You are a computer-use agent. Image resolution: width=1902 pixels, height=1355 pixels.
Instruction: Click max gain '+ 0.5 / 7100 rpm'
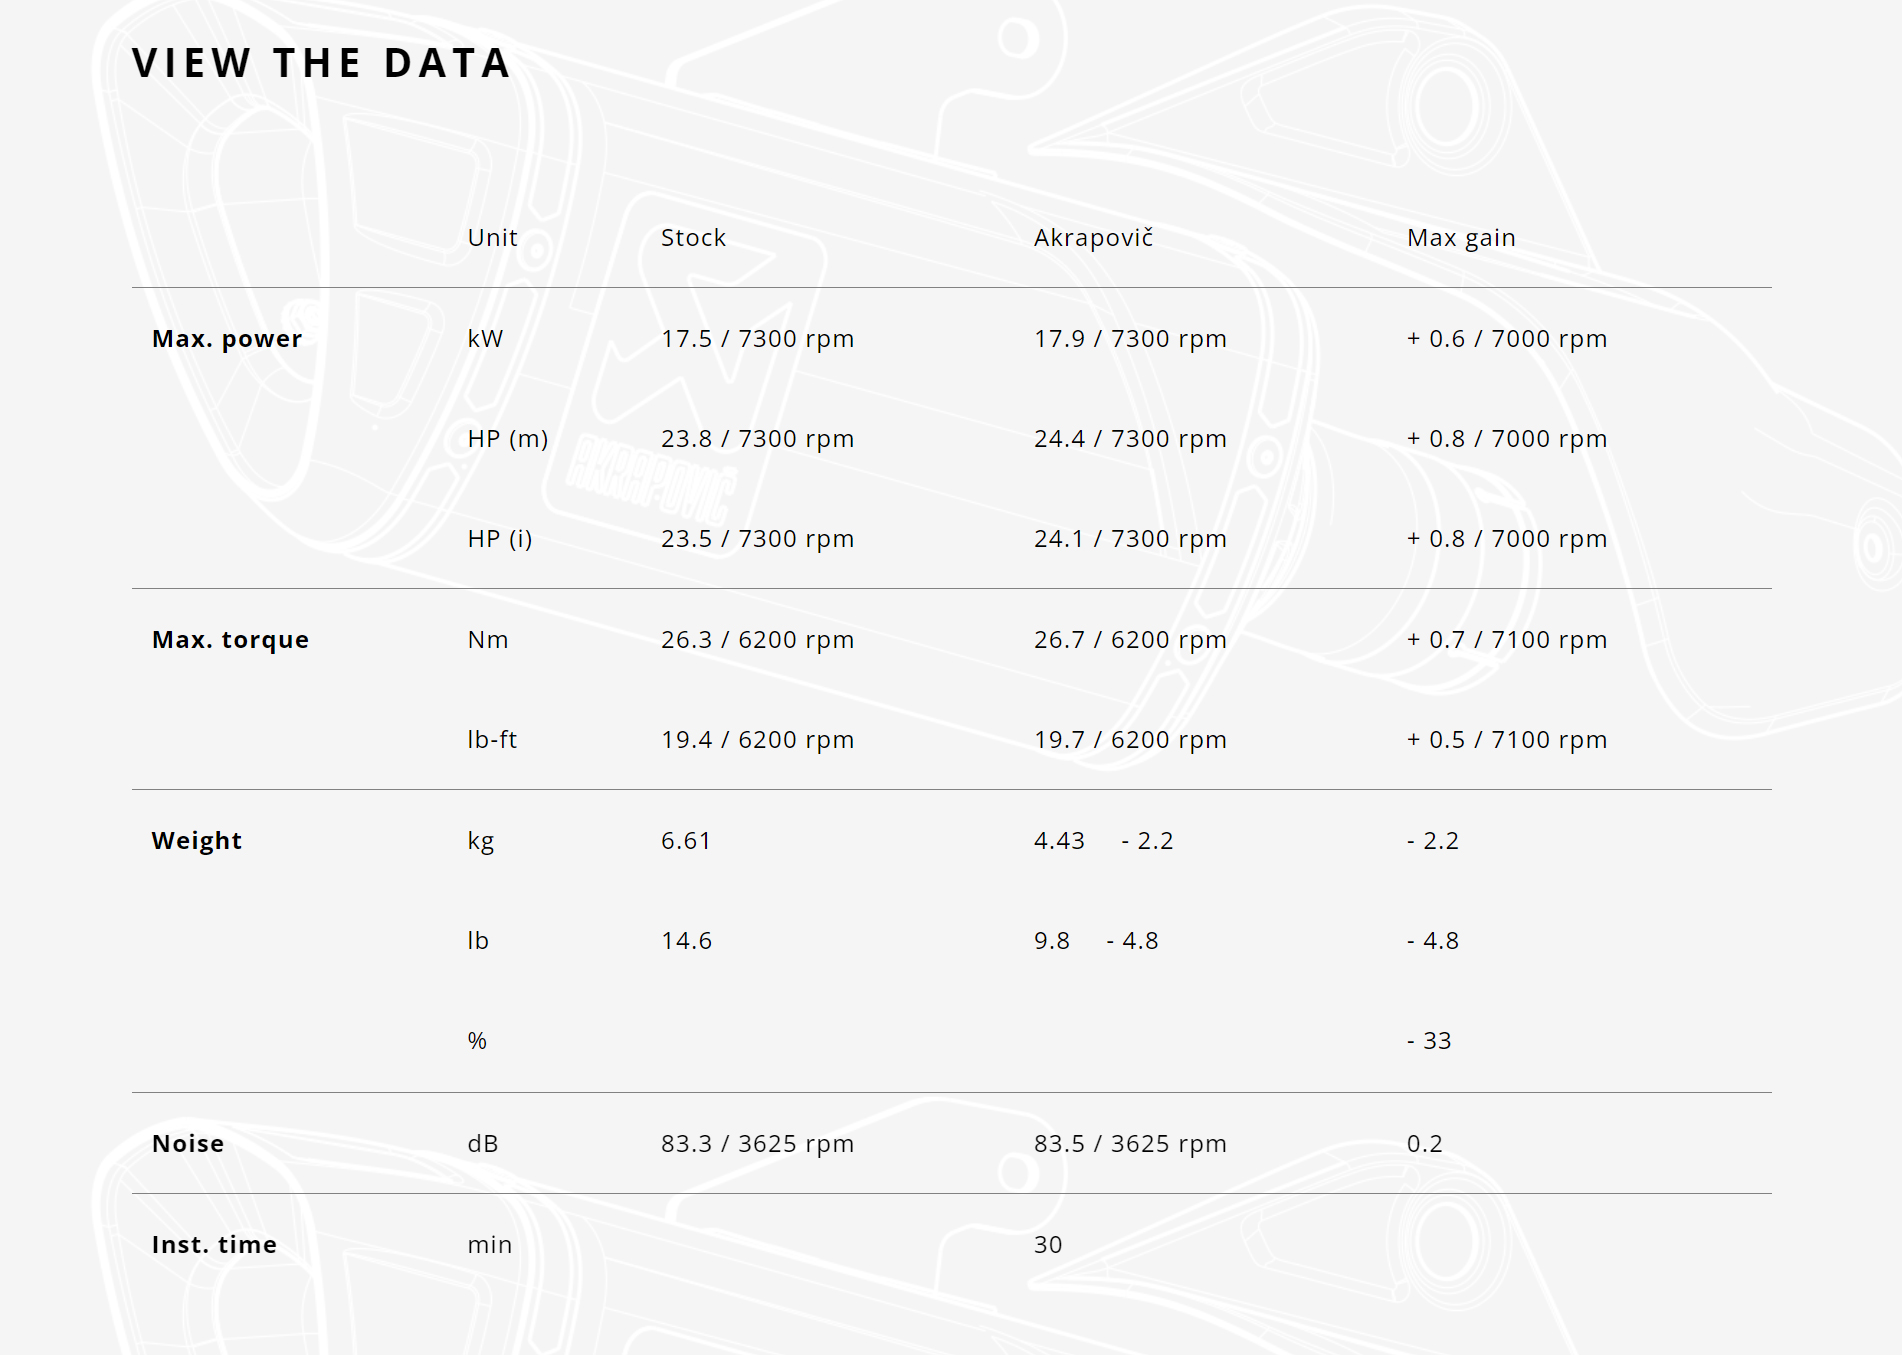(1507, 740)
